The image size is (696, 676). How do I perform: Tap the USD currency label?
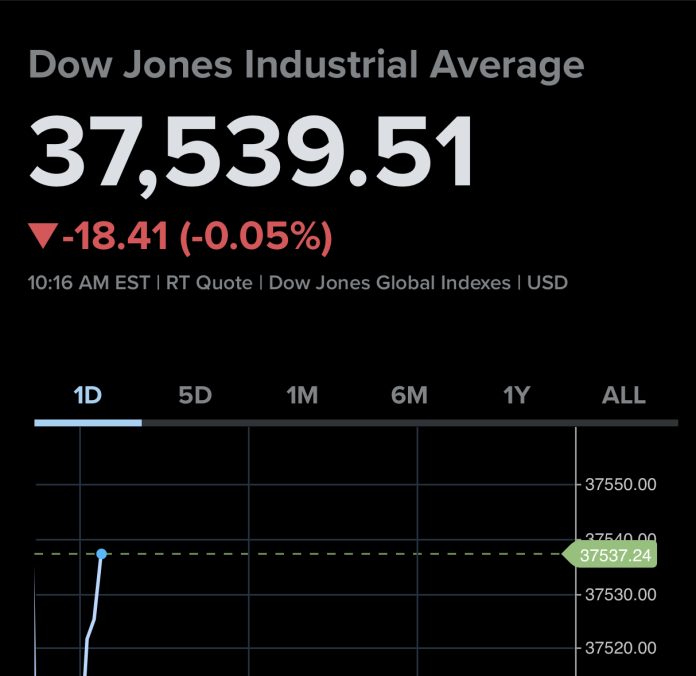point(546,283)
